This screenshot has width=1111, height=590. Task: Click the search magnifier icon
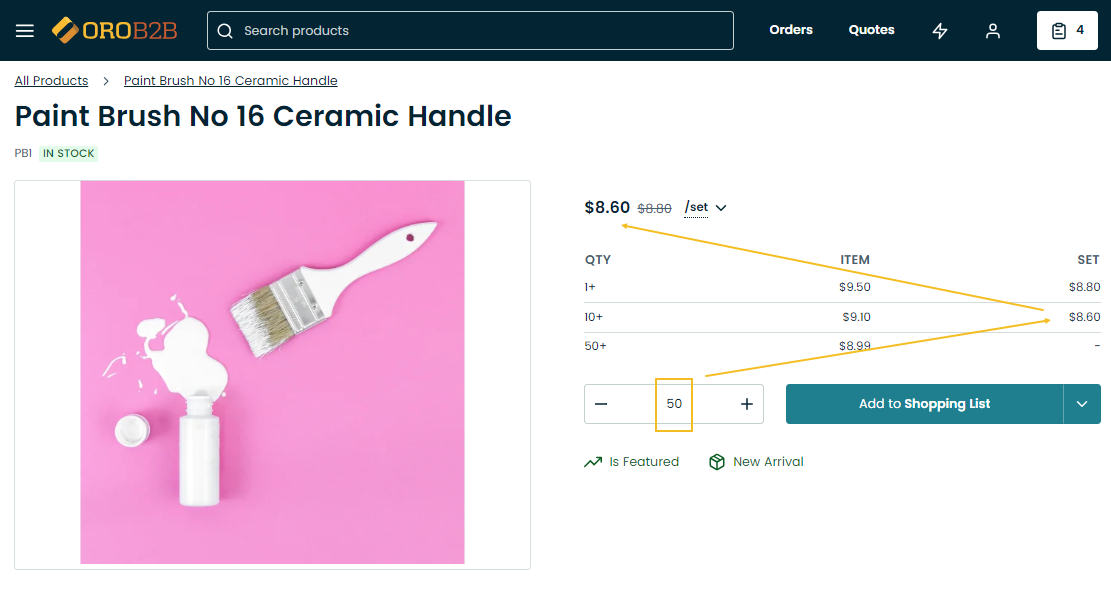(x=225, y=31)
